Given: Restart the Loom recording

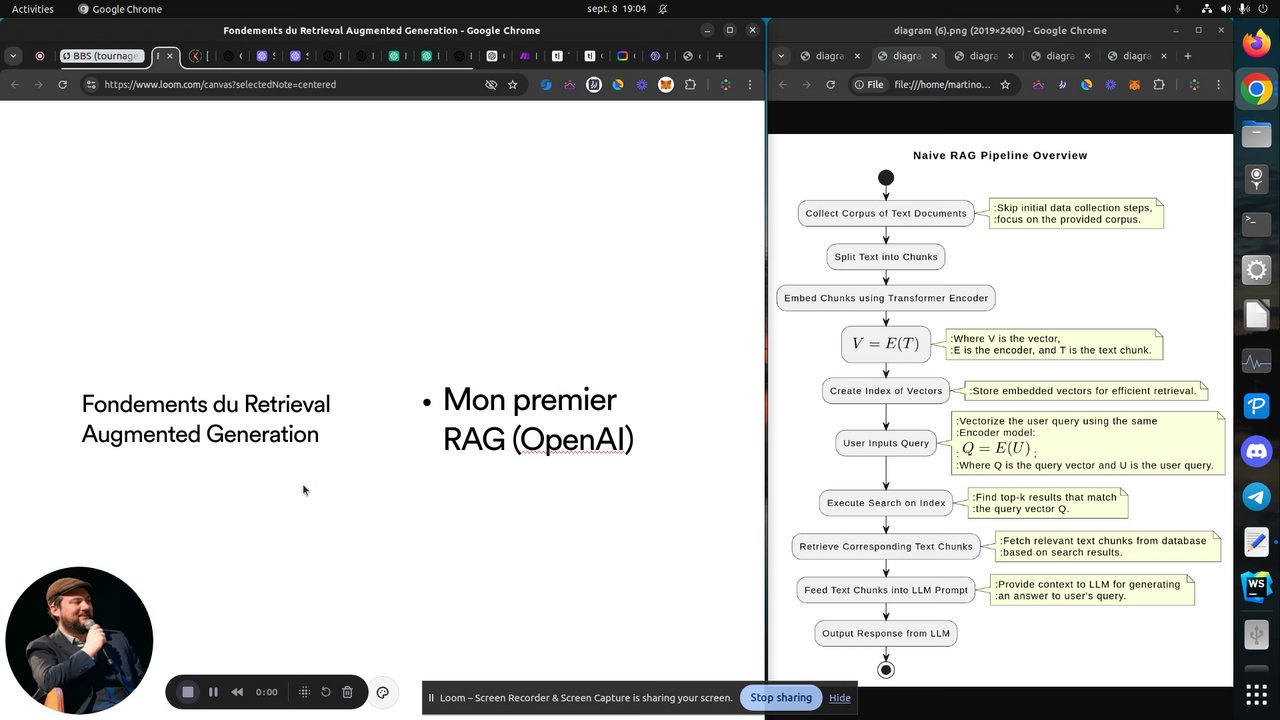Looking at the screenshot, I should pyautogui.click(x=326, y=692).
